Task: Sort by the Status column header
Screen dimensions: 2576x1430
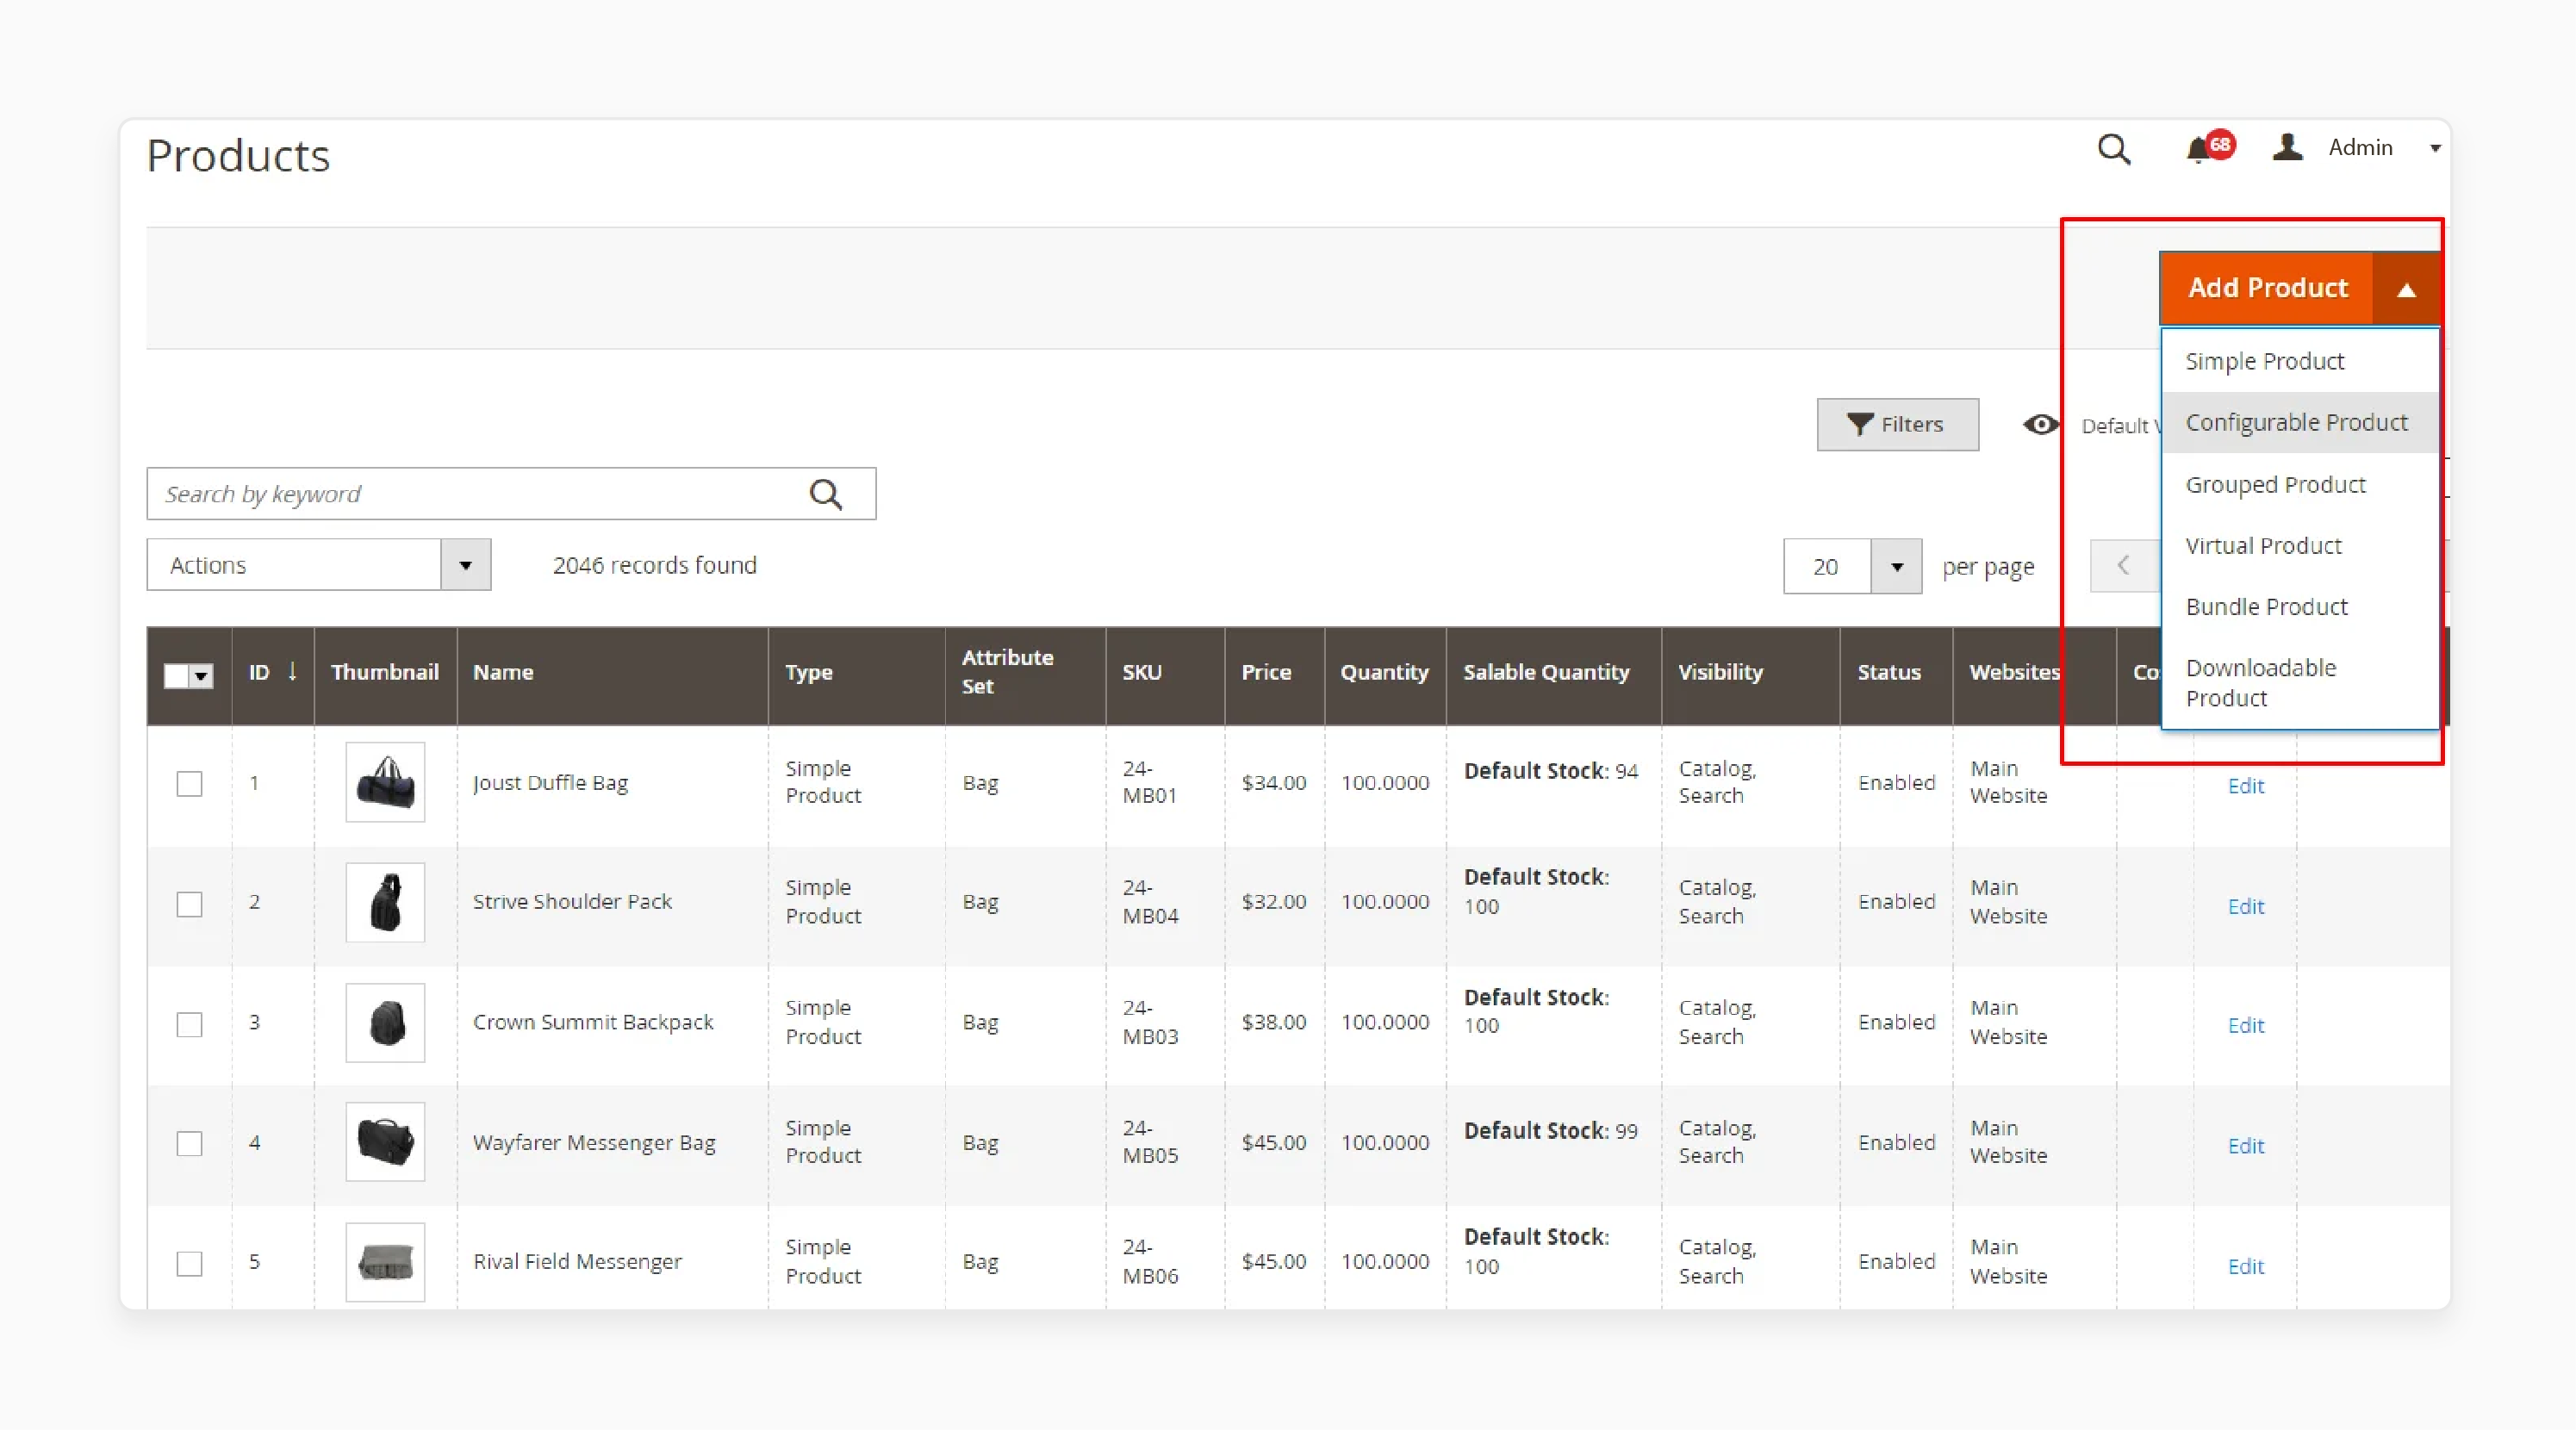Action: [1896, 672]
